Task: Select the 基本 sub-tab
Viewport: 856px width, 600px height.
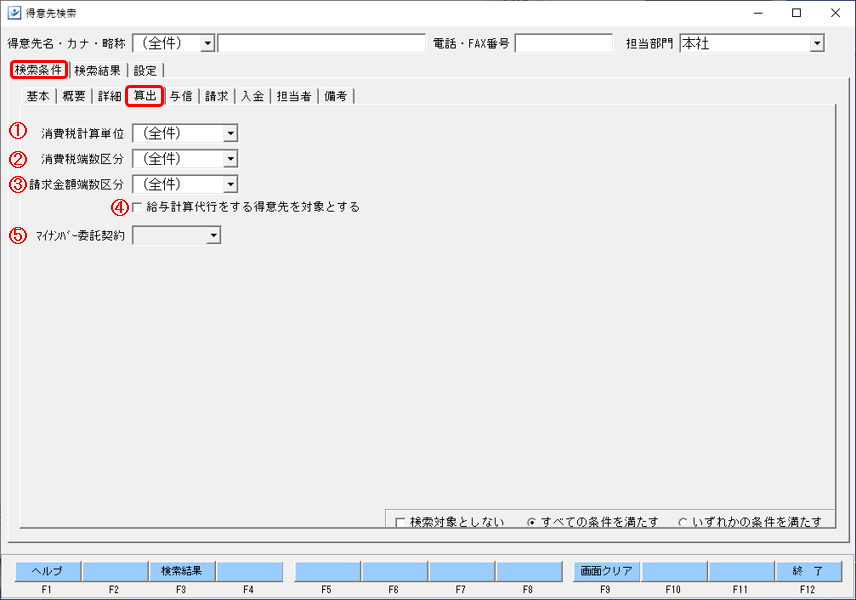Action: [x=38, y=96]
